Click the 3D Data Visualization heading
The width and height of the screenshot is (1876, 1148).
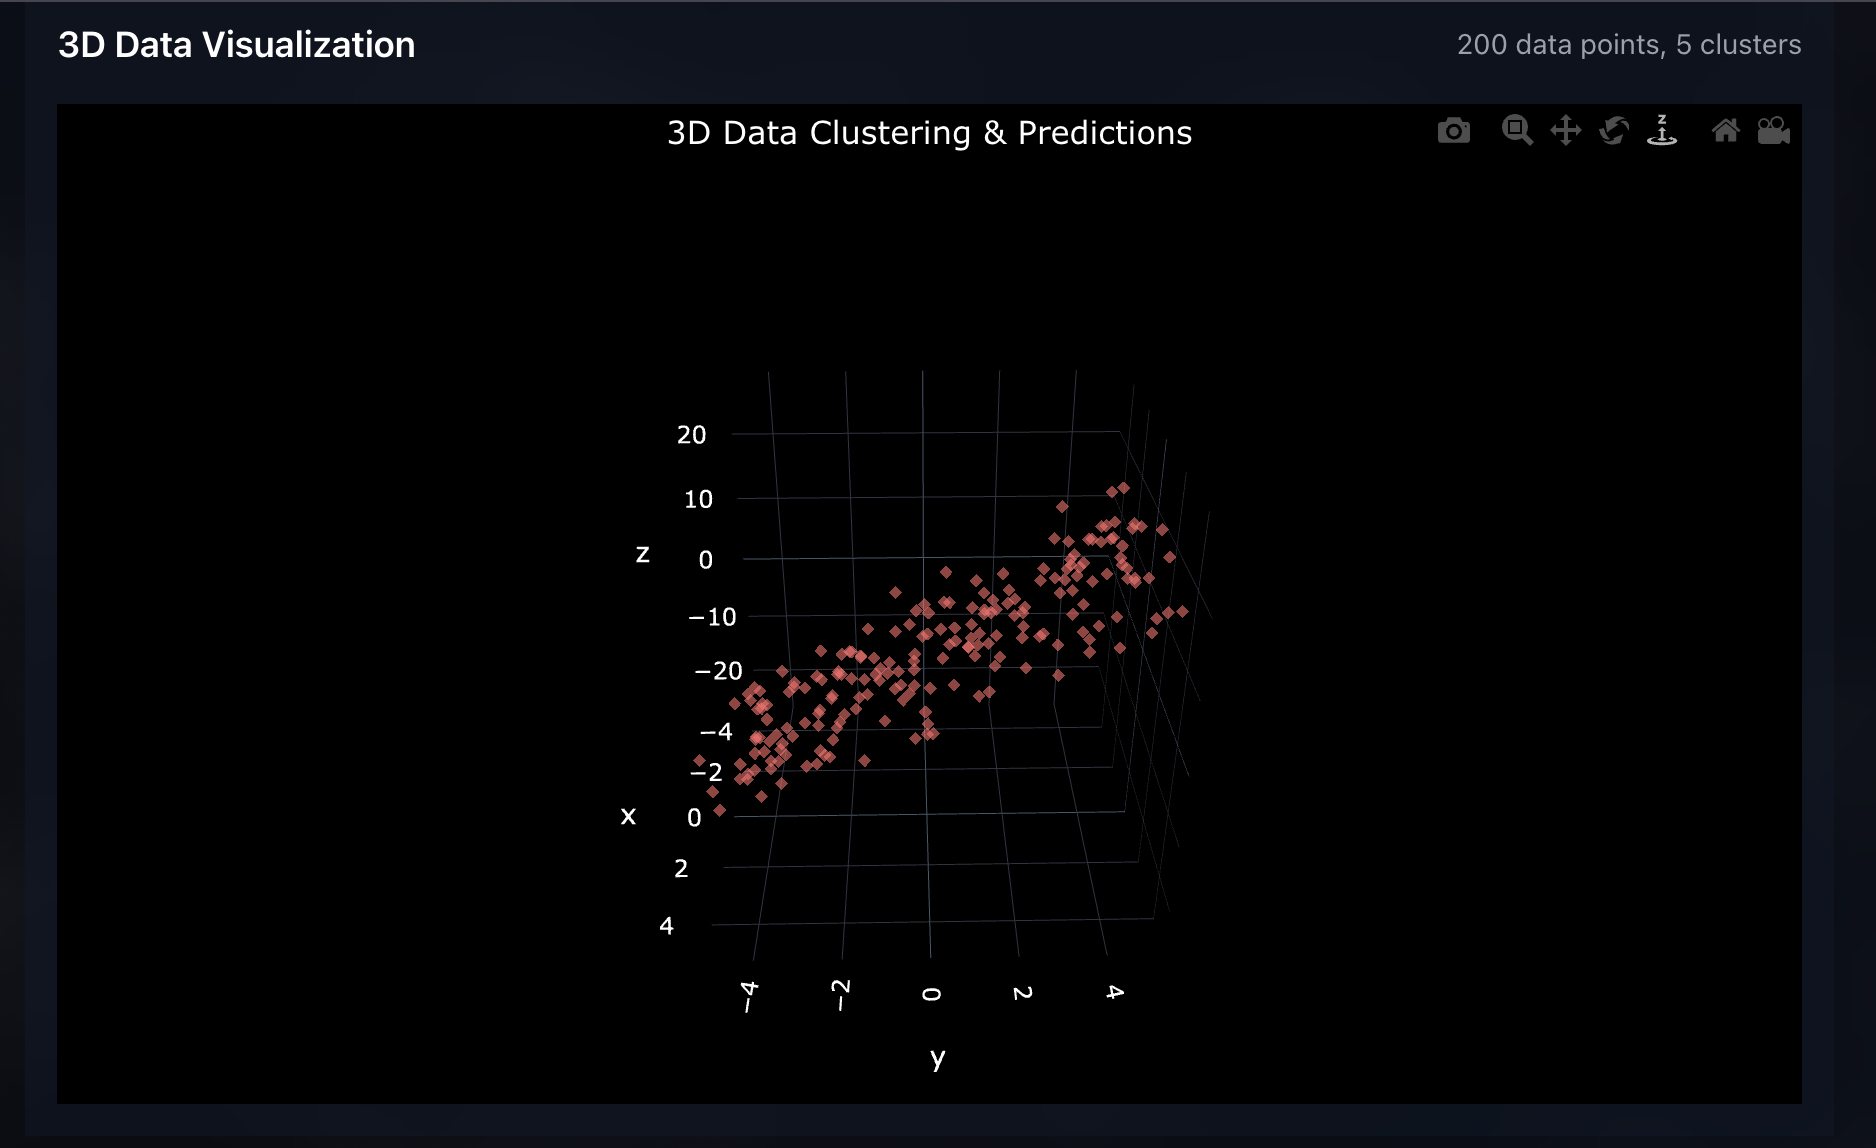tap(236, 44)
